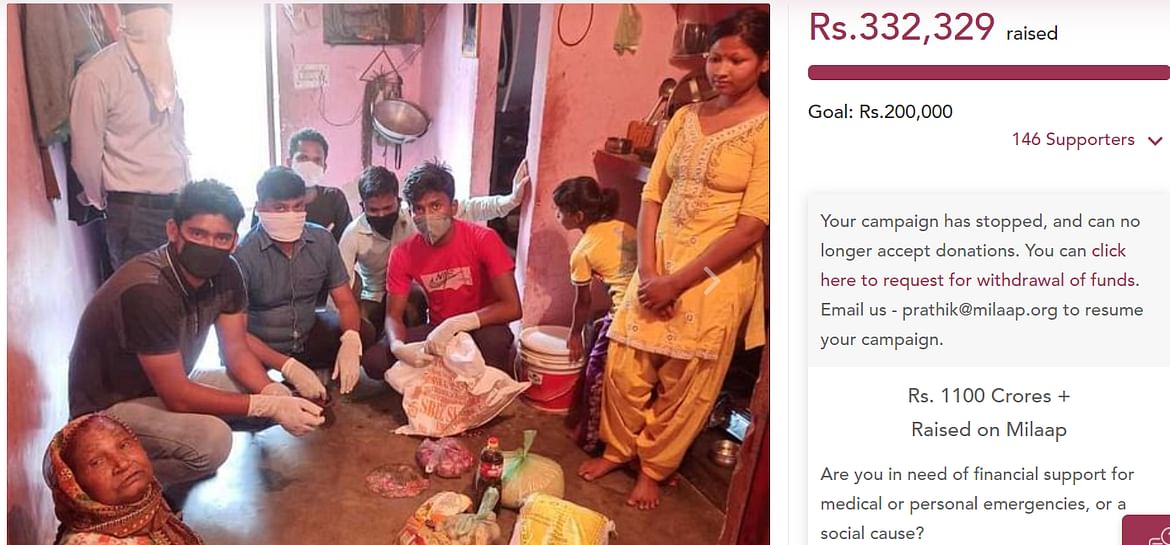Click the Rs.332,329 raised amount

[901, 27]
